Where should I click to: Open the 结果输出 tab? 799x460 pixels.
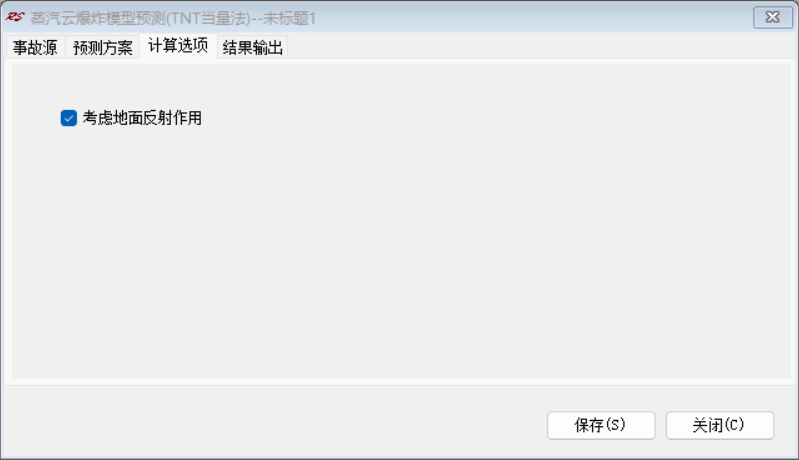pyautogui.click(x=252, y=47)
